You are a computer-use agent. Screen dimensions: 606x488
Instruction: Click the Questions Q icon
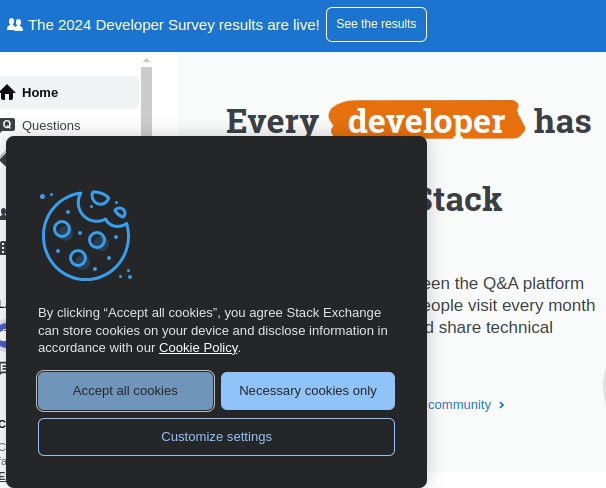[x=7, y=125]
